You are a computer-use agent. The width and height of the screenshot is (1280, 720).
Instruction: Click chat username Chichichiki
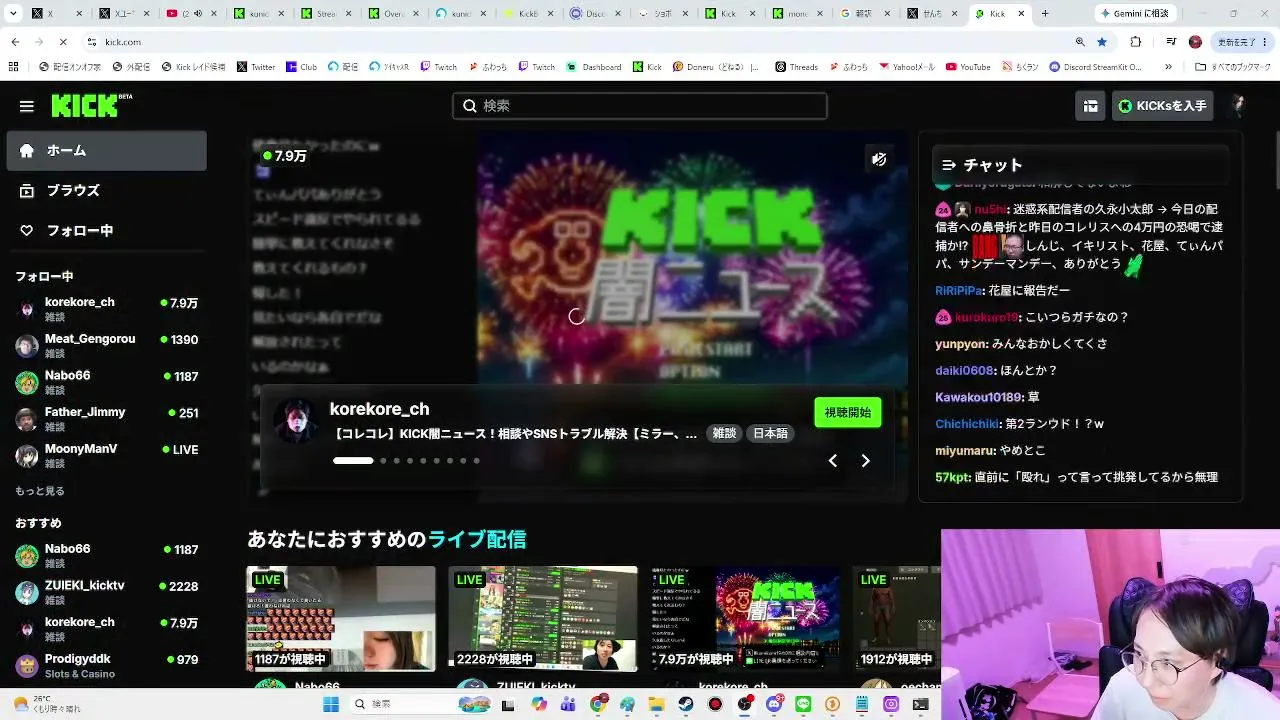tap(967, 424)
